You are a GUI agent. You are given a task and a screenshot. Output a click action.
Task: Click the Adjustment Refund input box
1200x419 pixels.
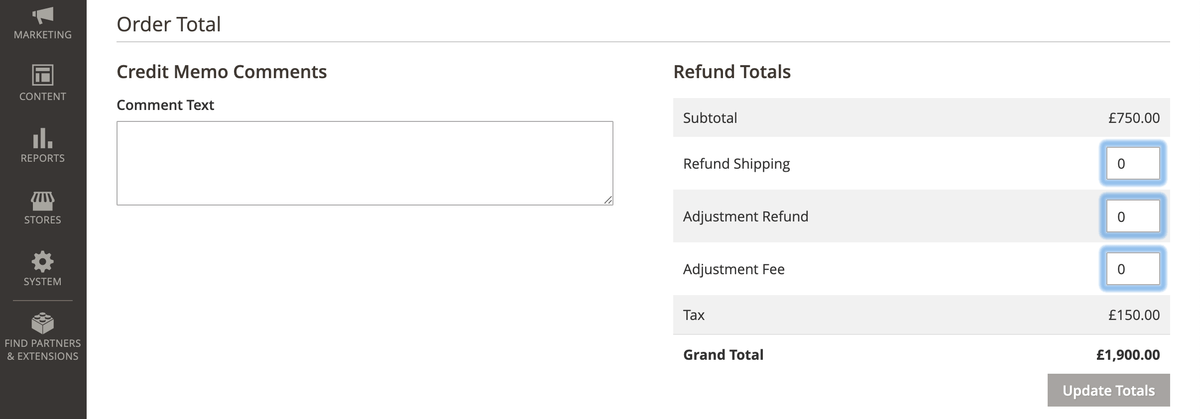pyautogui.click(x=1132, y=216)
